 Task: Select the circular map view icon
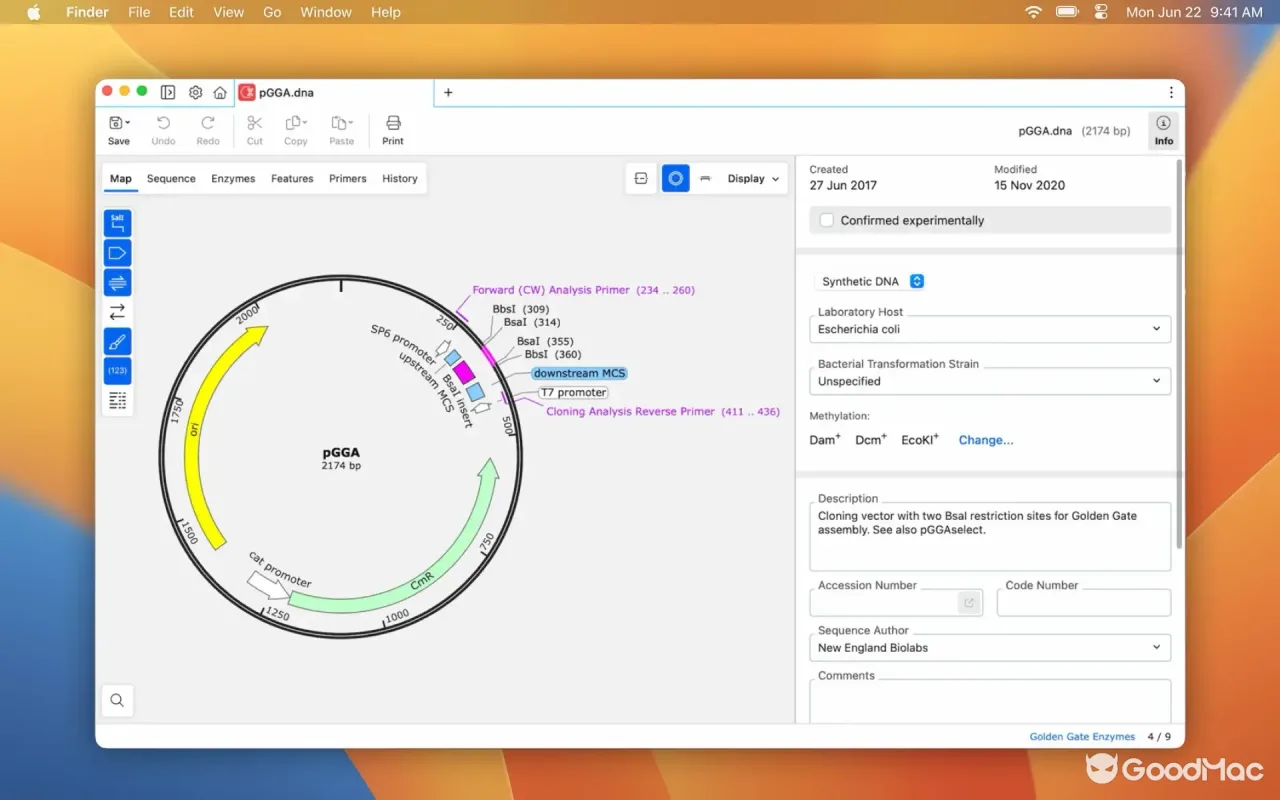pyautogui.click(x=676, y=178)
